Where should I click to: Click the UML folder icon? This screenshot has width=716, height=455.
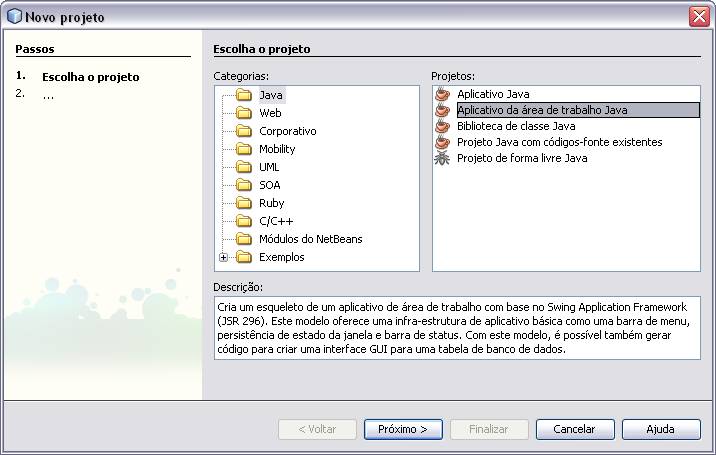[x=244, y=167]
